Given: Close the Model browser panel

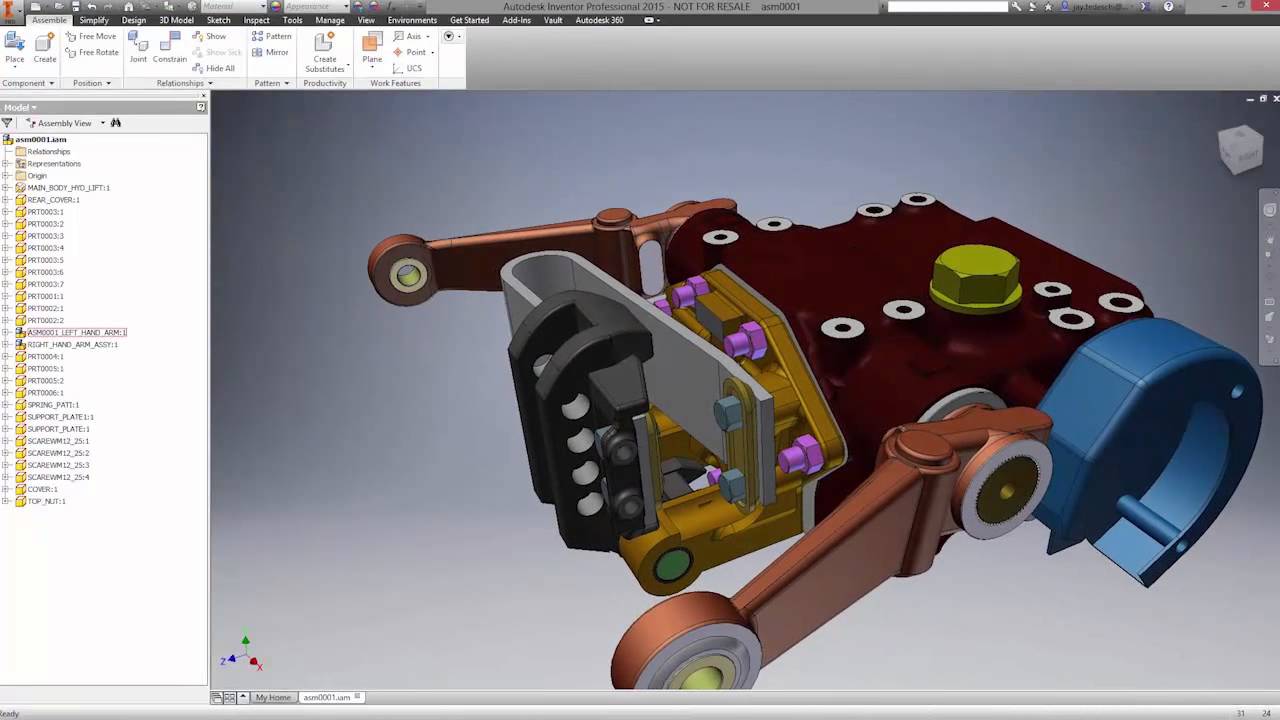Looking at the screenshot, I should click(x=204, y=96).
